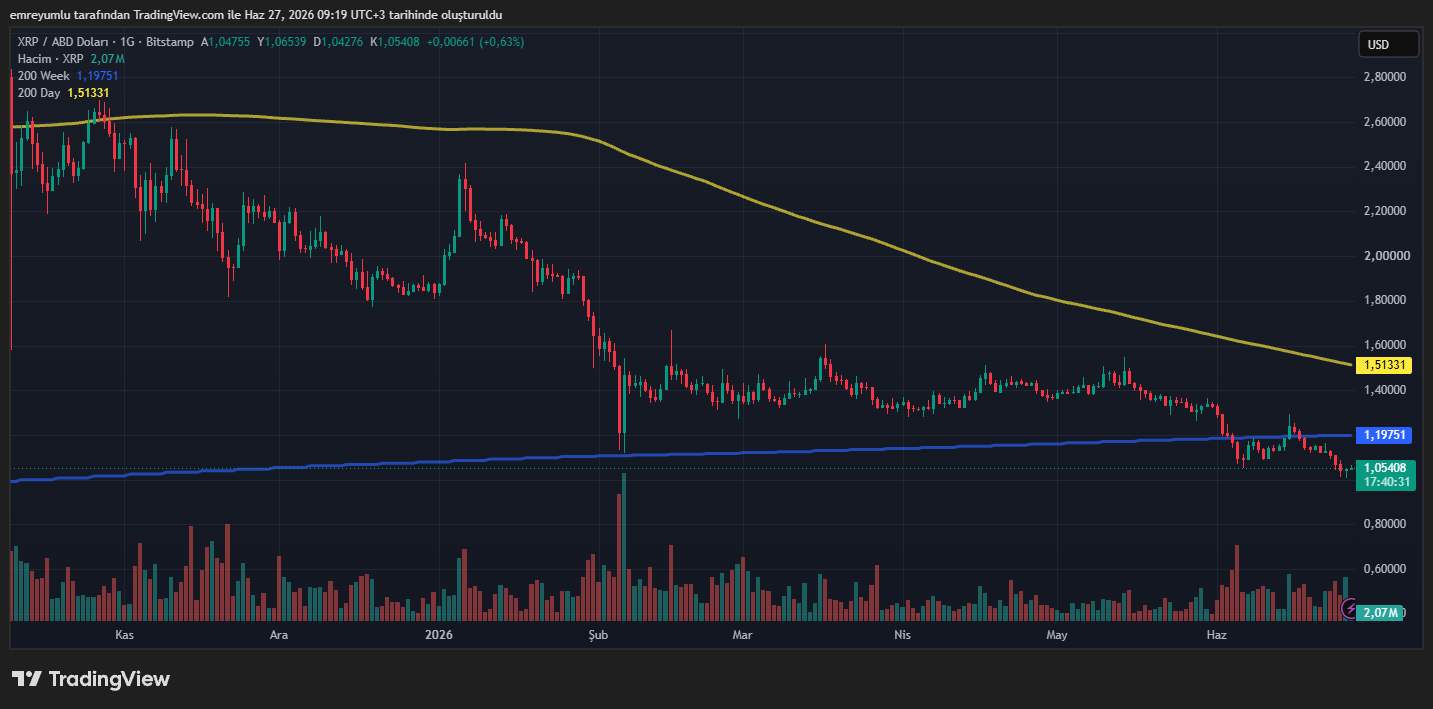Click the 1,60000 price axis tick

click(x=1385, y=345)
